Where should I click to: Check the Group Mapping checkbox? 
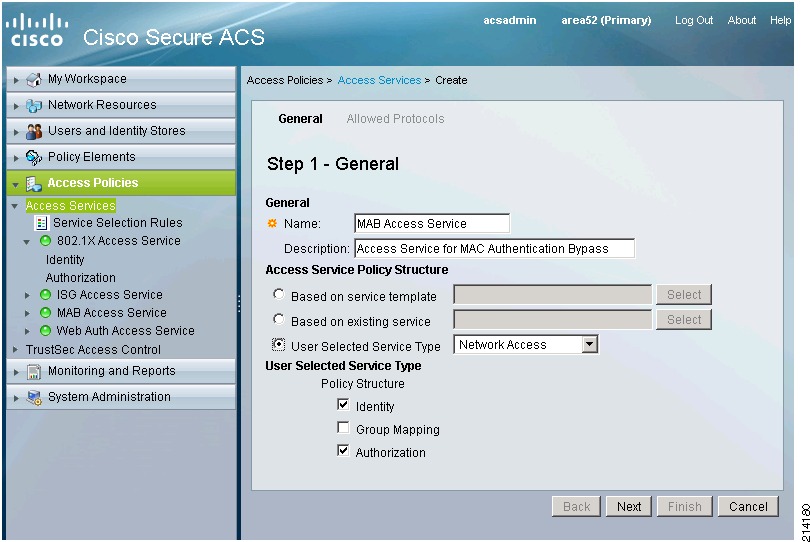pos(343,427)
